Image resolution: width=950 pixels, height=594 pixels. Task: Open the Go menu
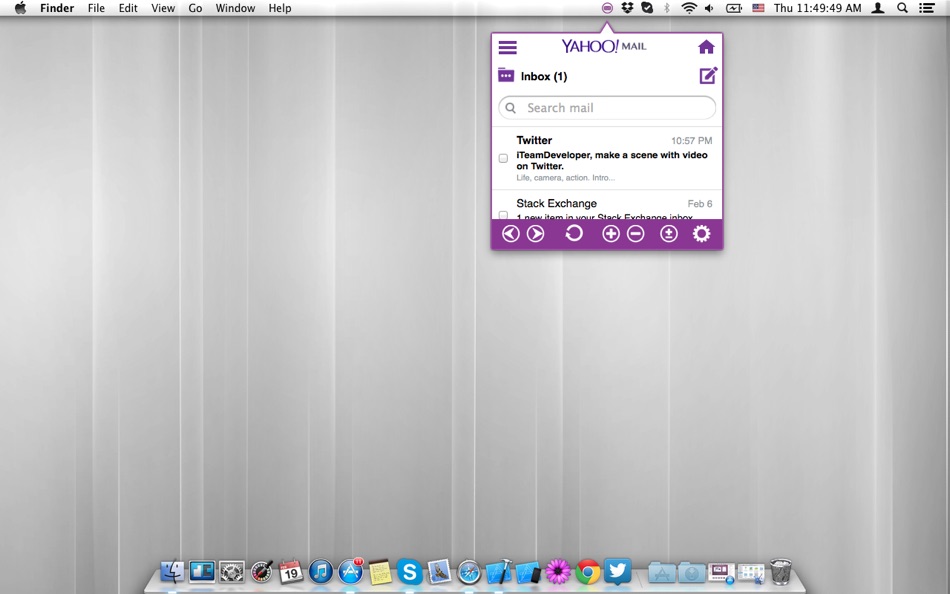click(195, 8)
